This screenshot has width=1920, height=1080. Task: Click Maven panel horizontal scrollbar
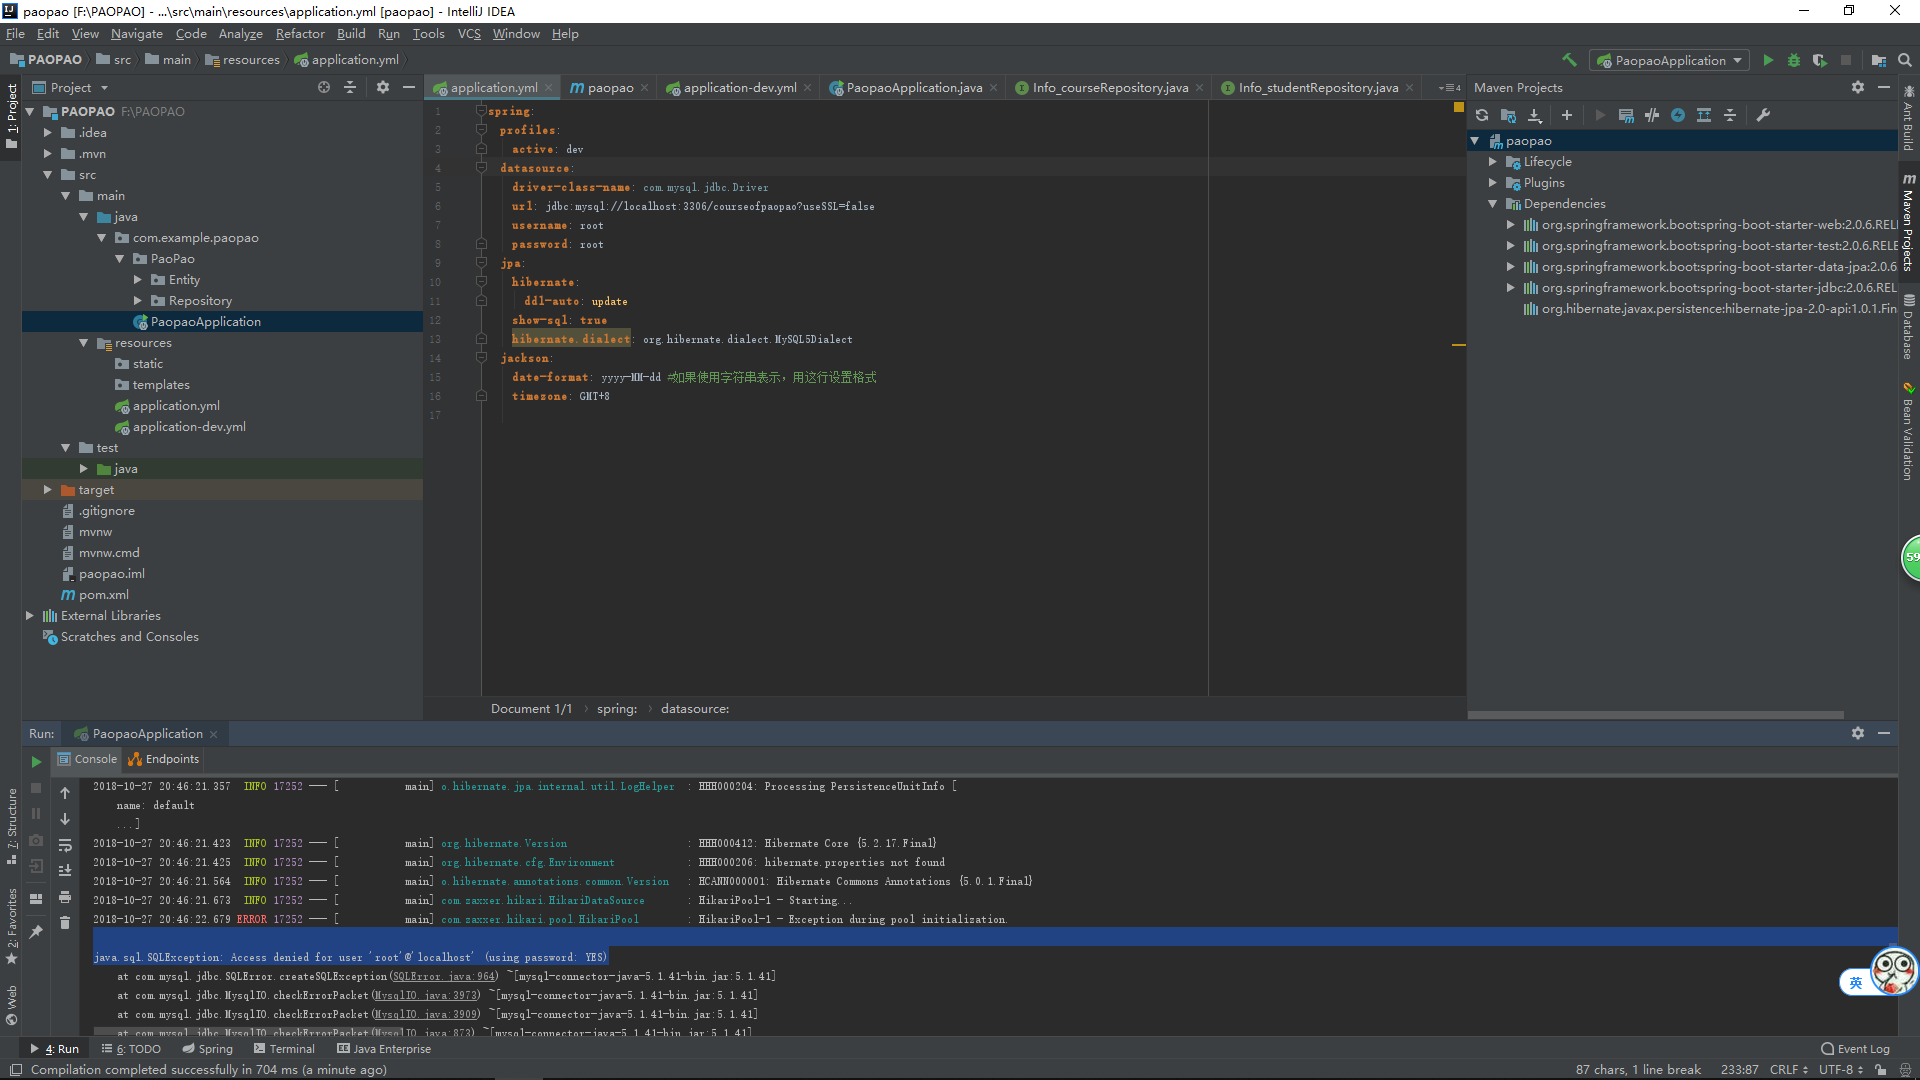click(1655, 715)
